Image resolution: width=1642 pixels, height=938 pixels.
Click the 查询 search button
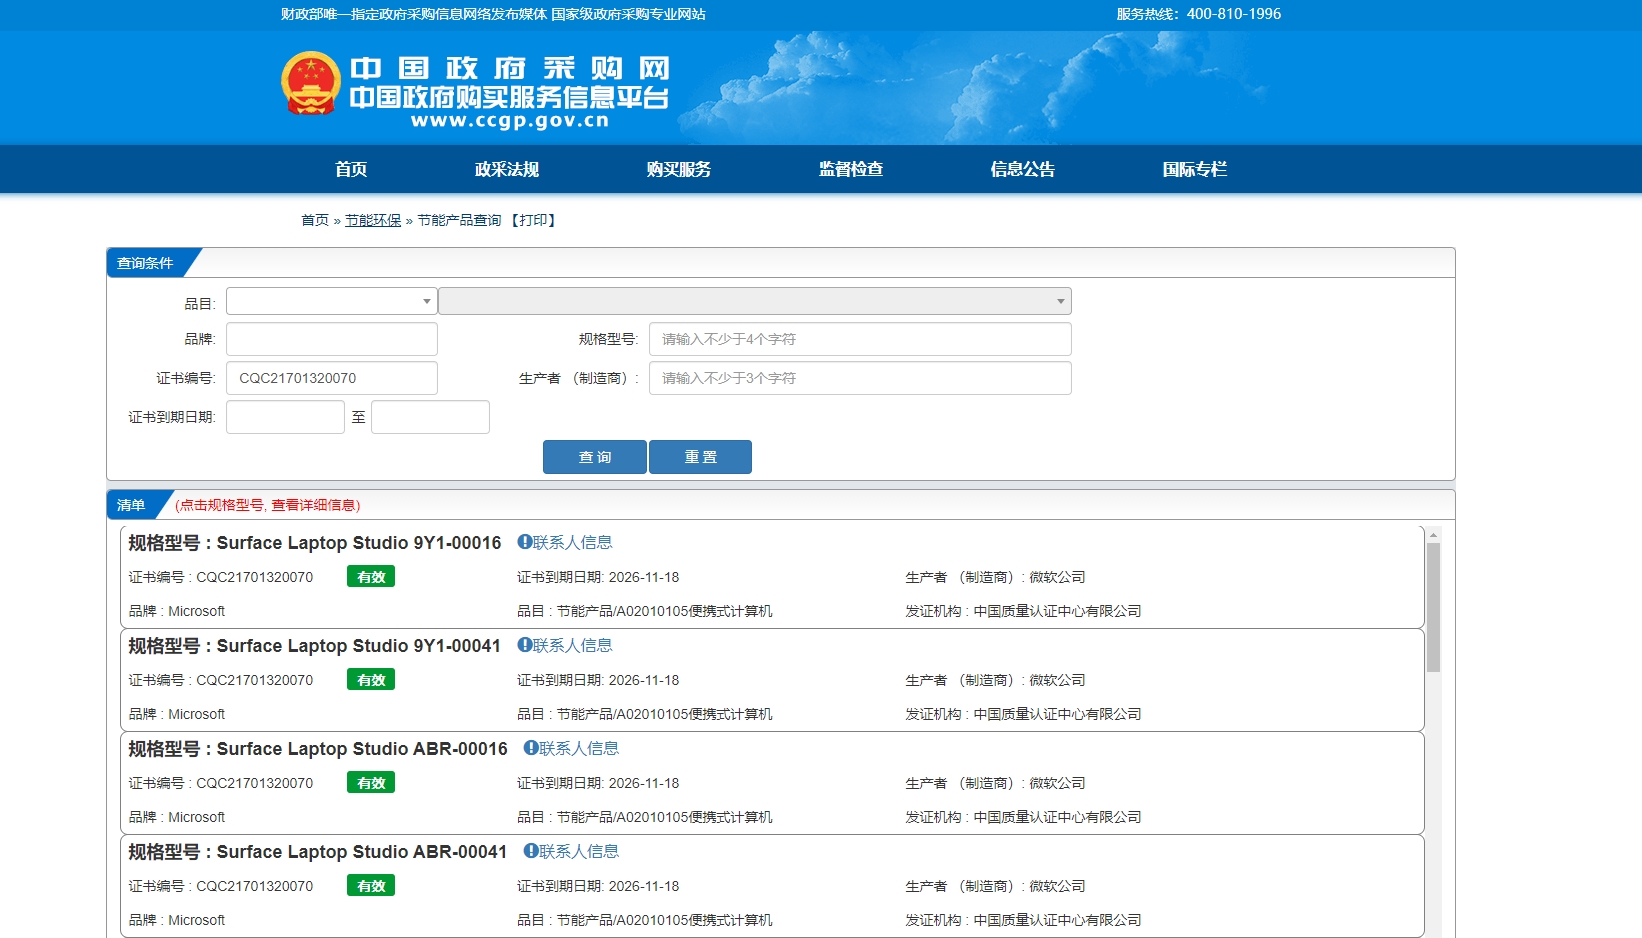[x=595, y=457]
